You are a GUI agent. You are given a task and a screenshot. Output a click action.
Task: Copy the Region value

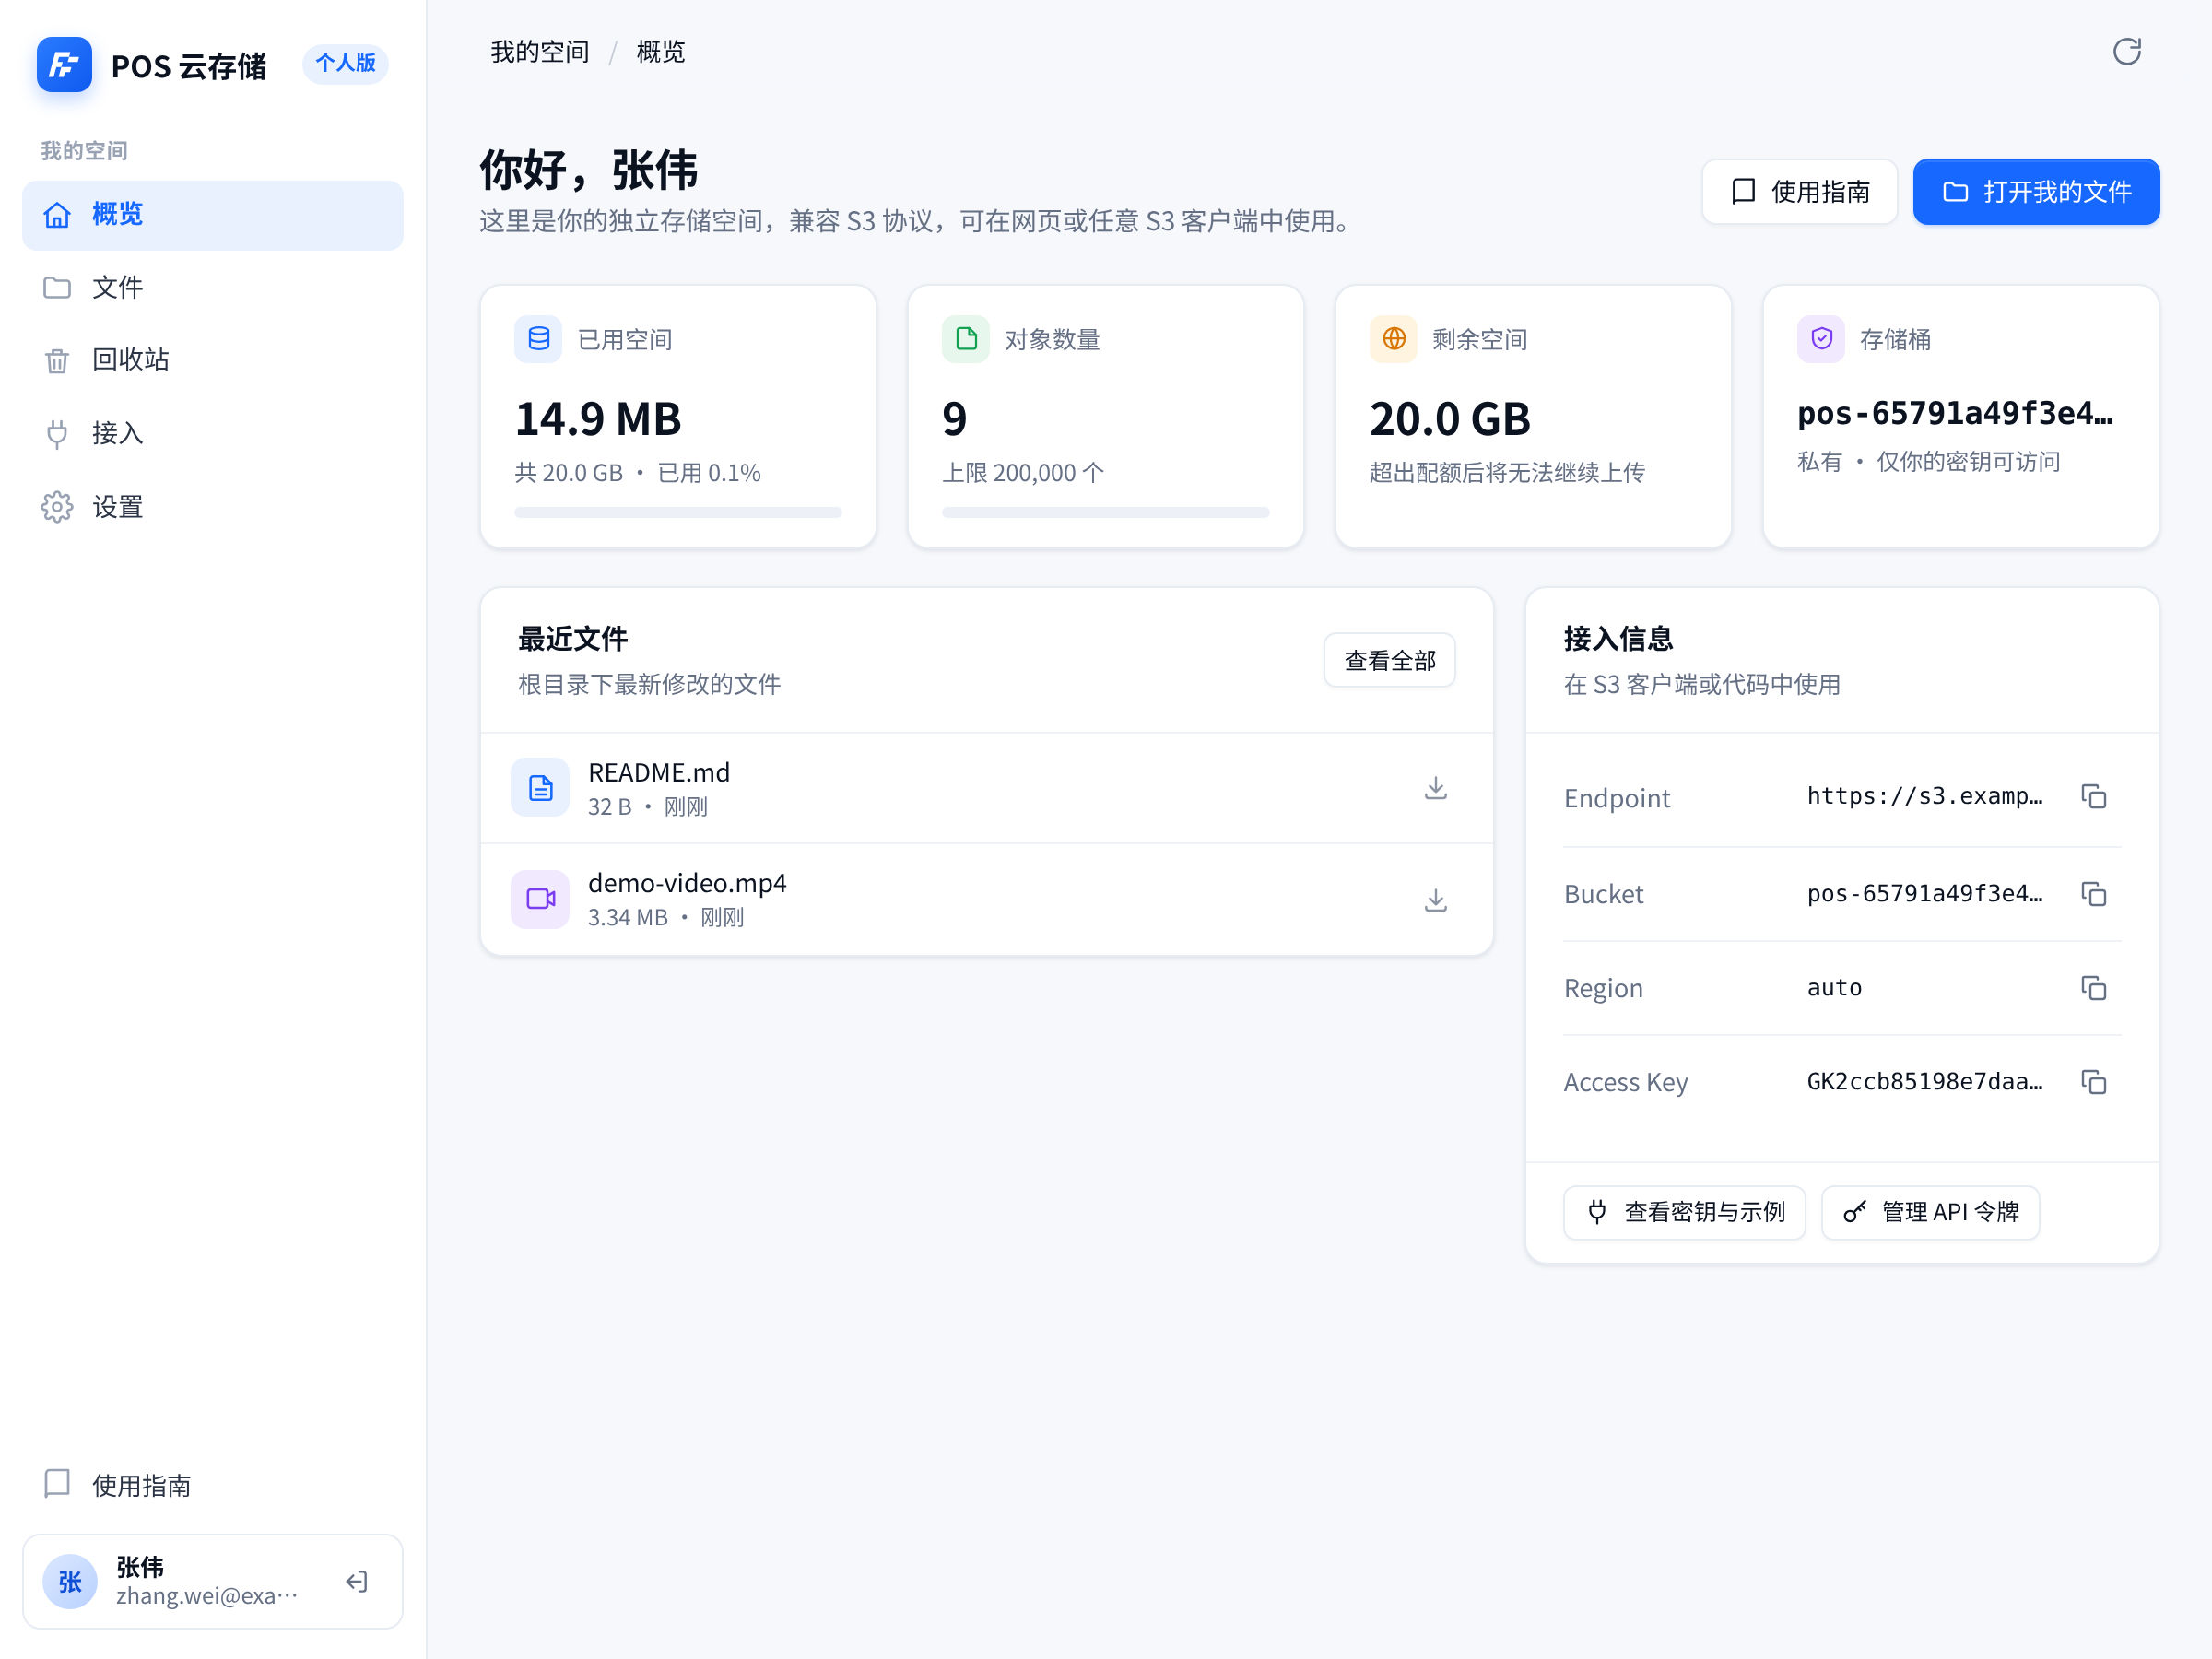coord(2093,988)
